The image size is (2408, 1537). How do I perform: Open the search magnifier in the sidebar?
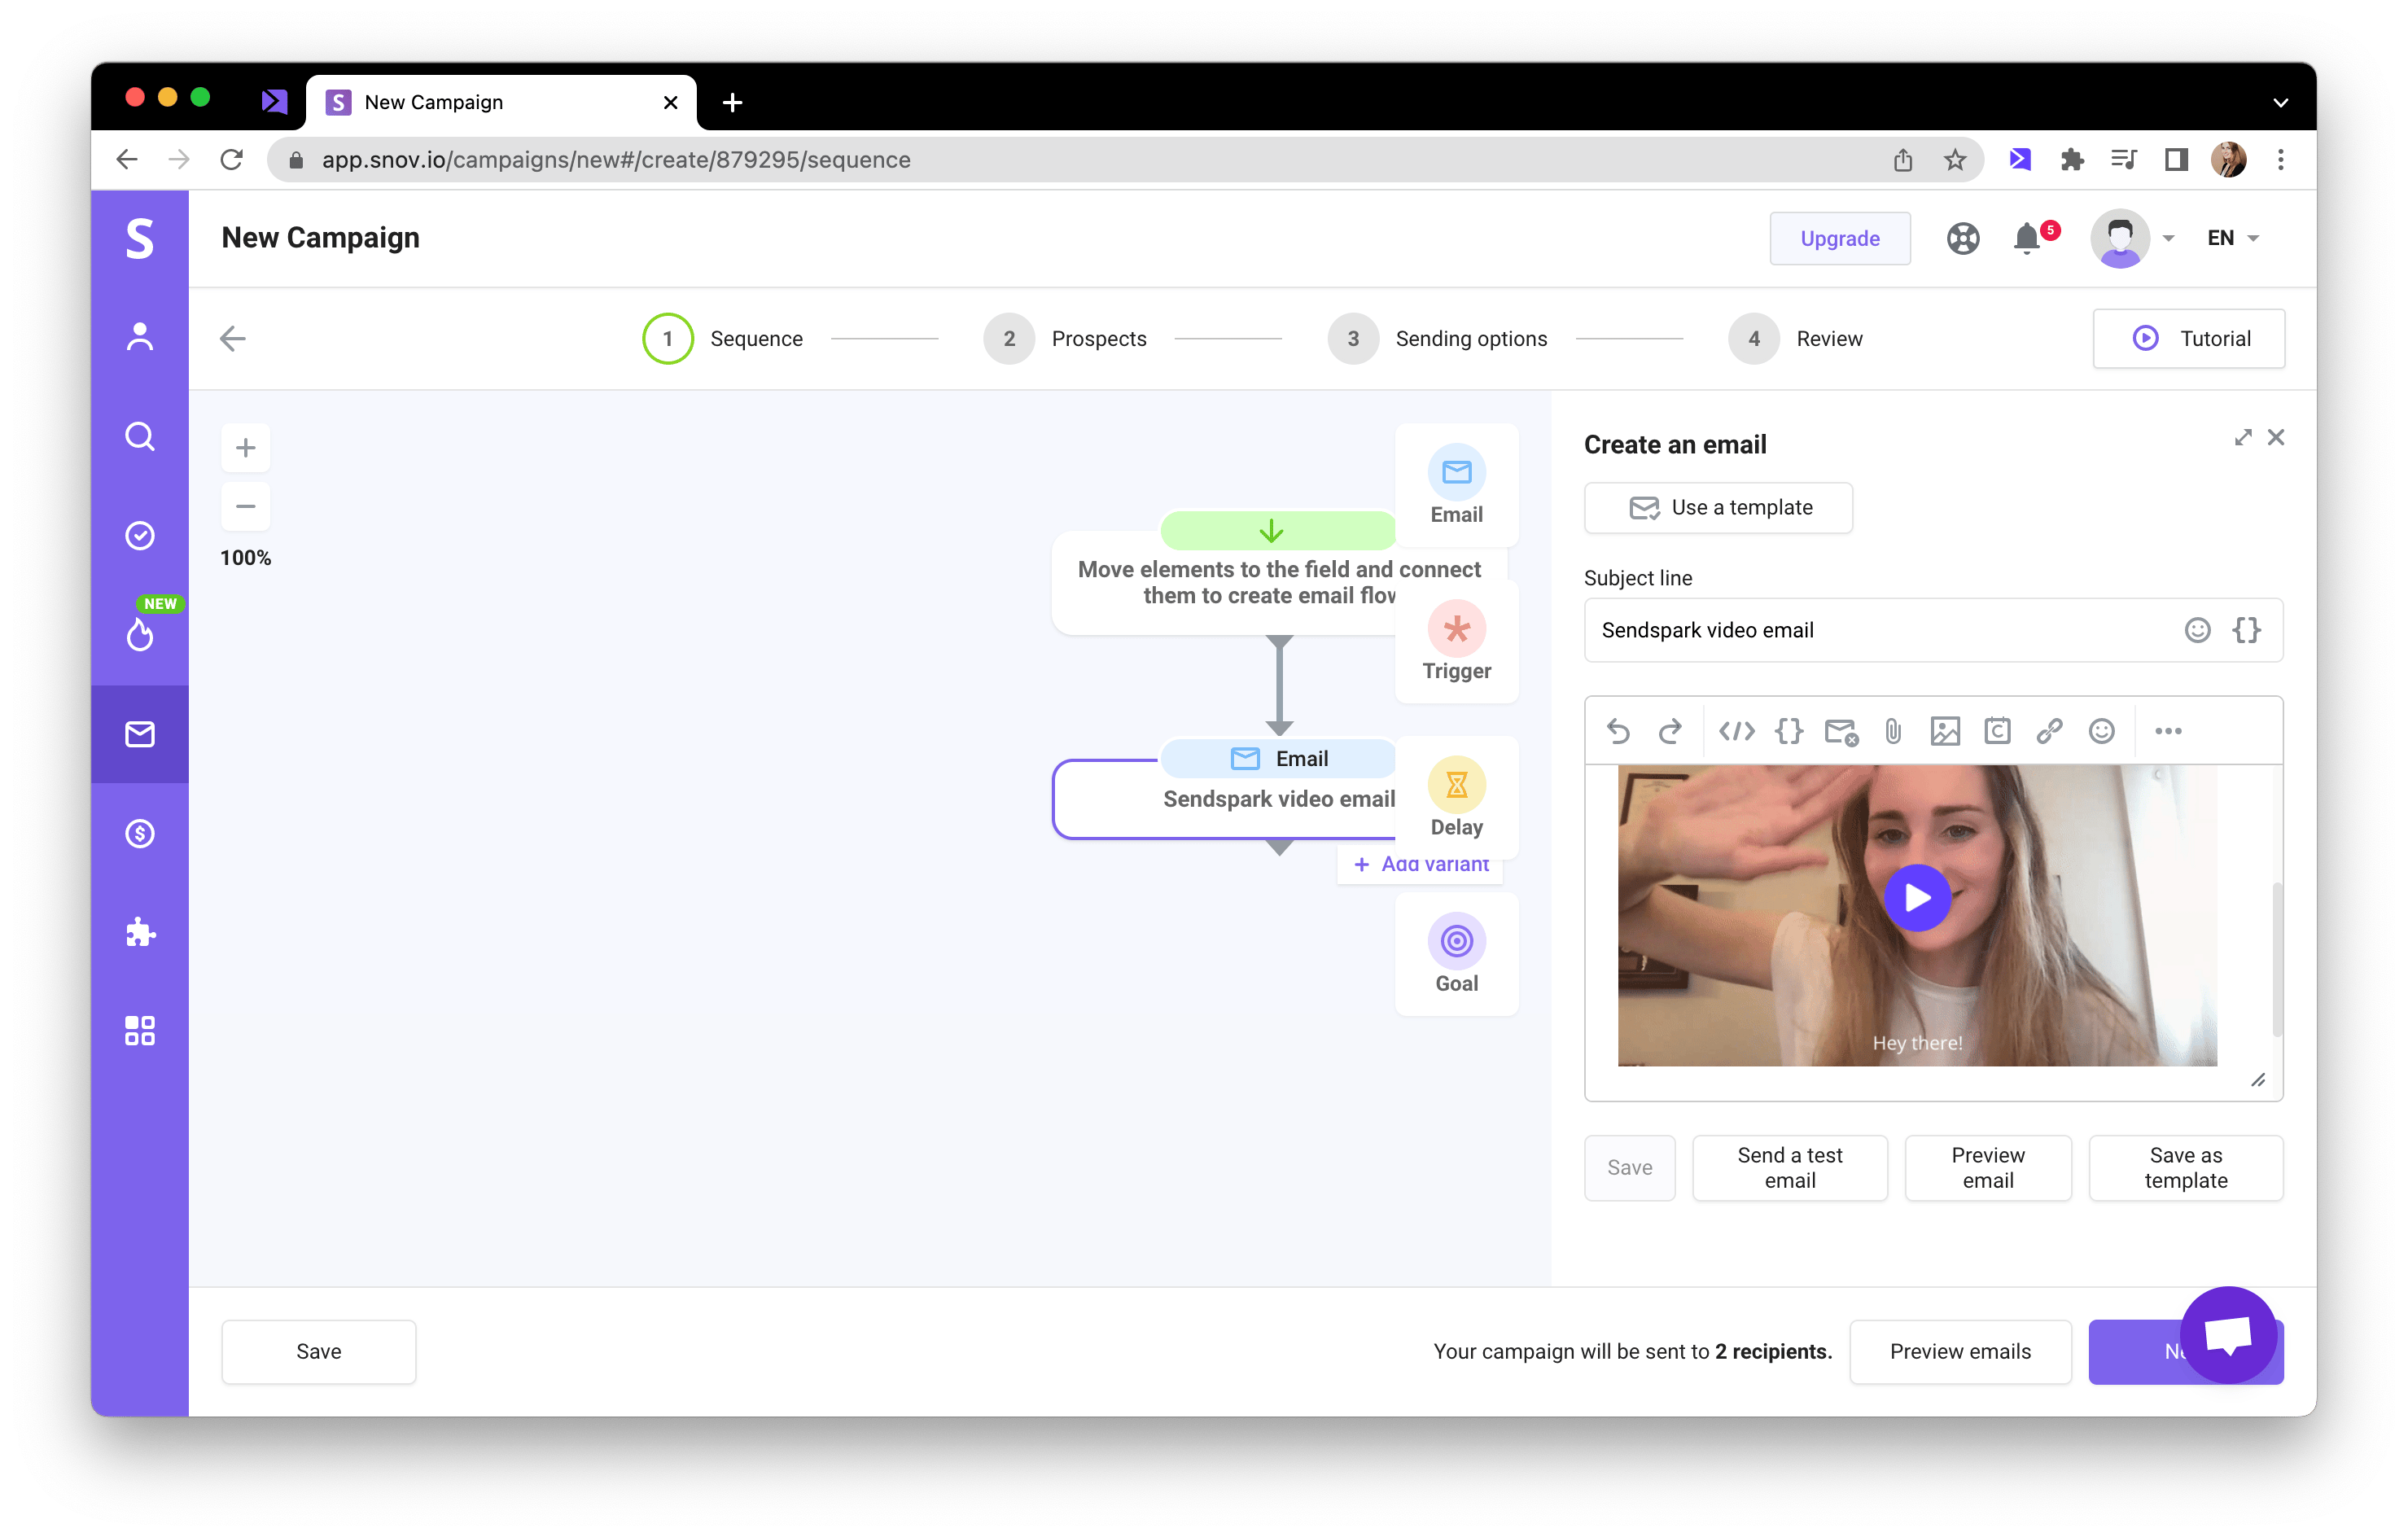(x=140, y=436)
